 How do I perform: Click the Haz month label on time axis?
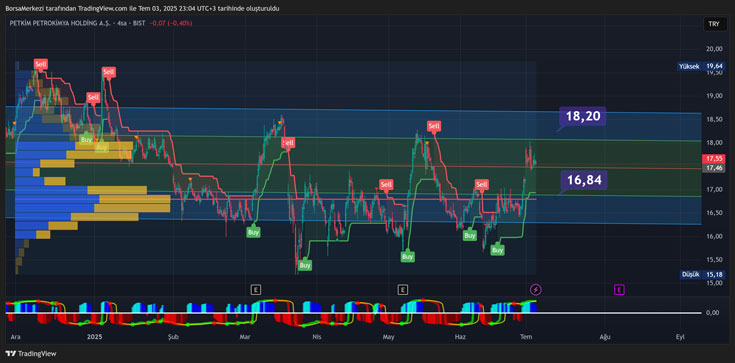[460, 337]
